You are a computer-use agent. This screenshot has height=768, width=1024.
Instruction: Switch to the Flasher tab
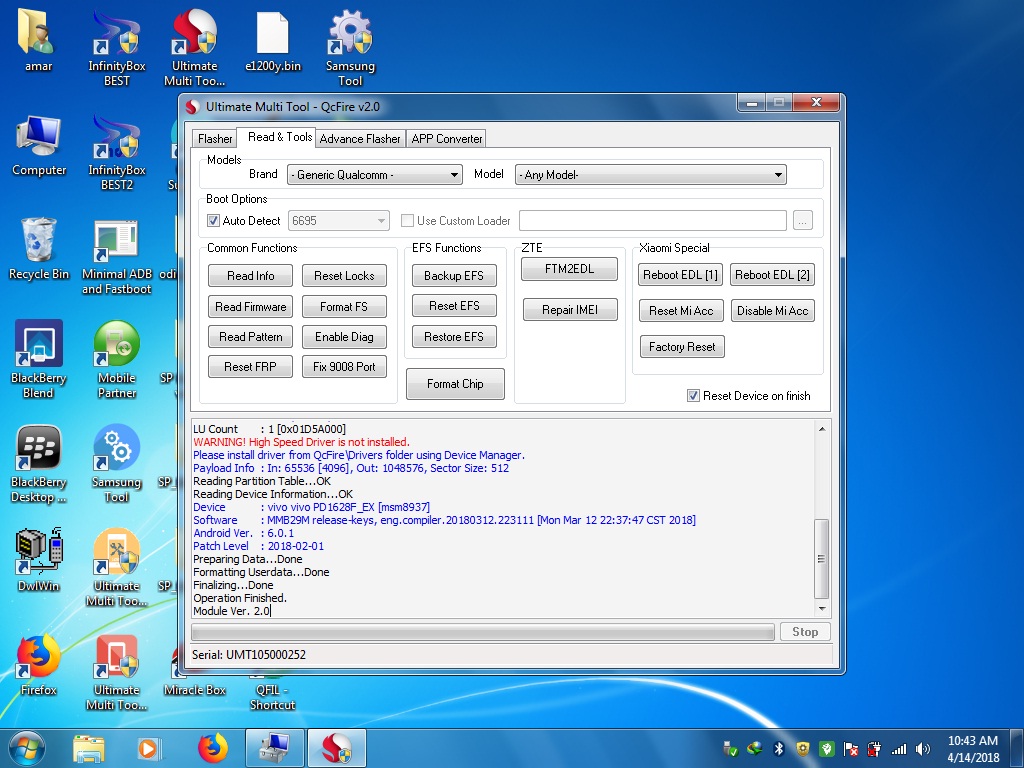[x=215, y=138]
